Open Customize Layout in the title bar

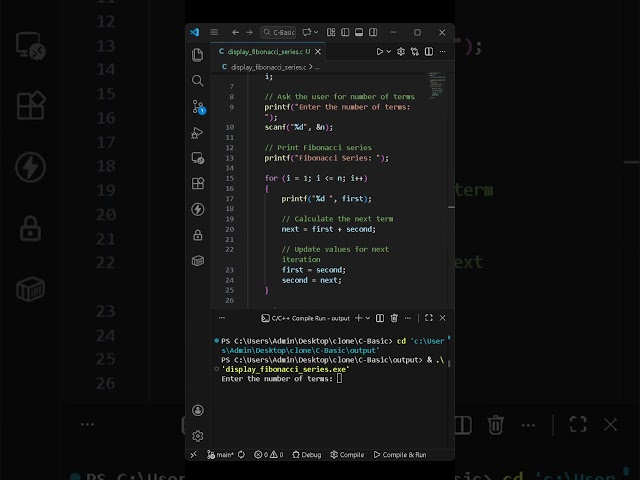point(331,32)
